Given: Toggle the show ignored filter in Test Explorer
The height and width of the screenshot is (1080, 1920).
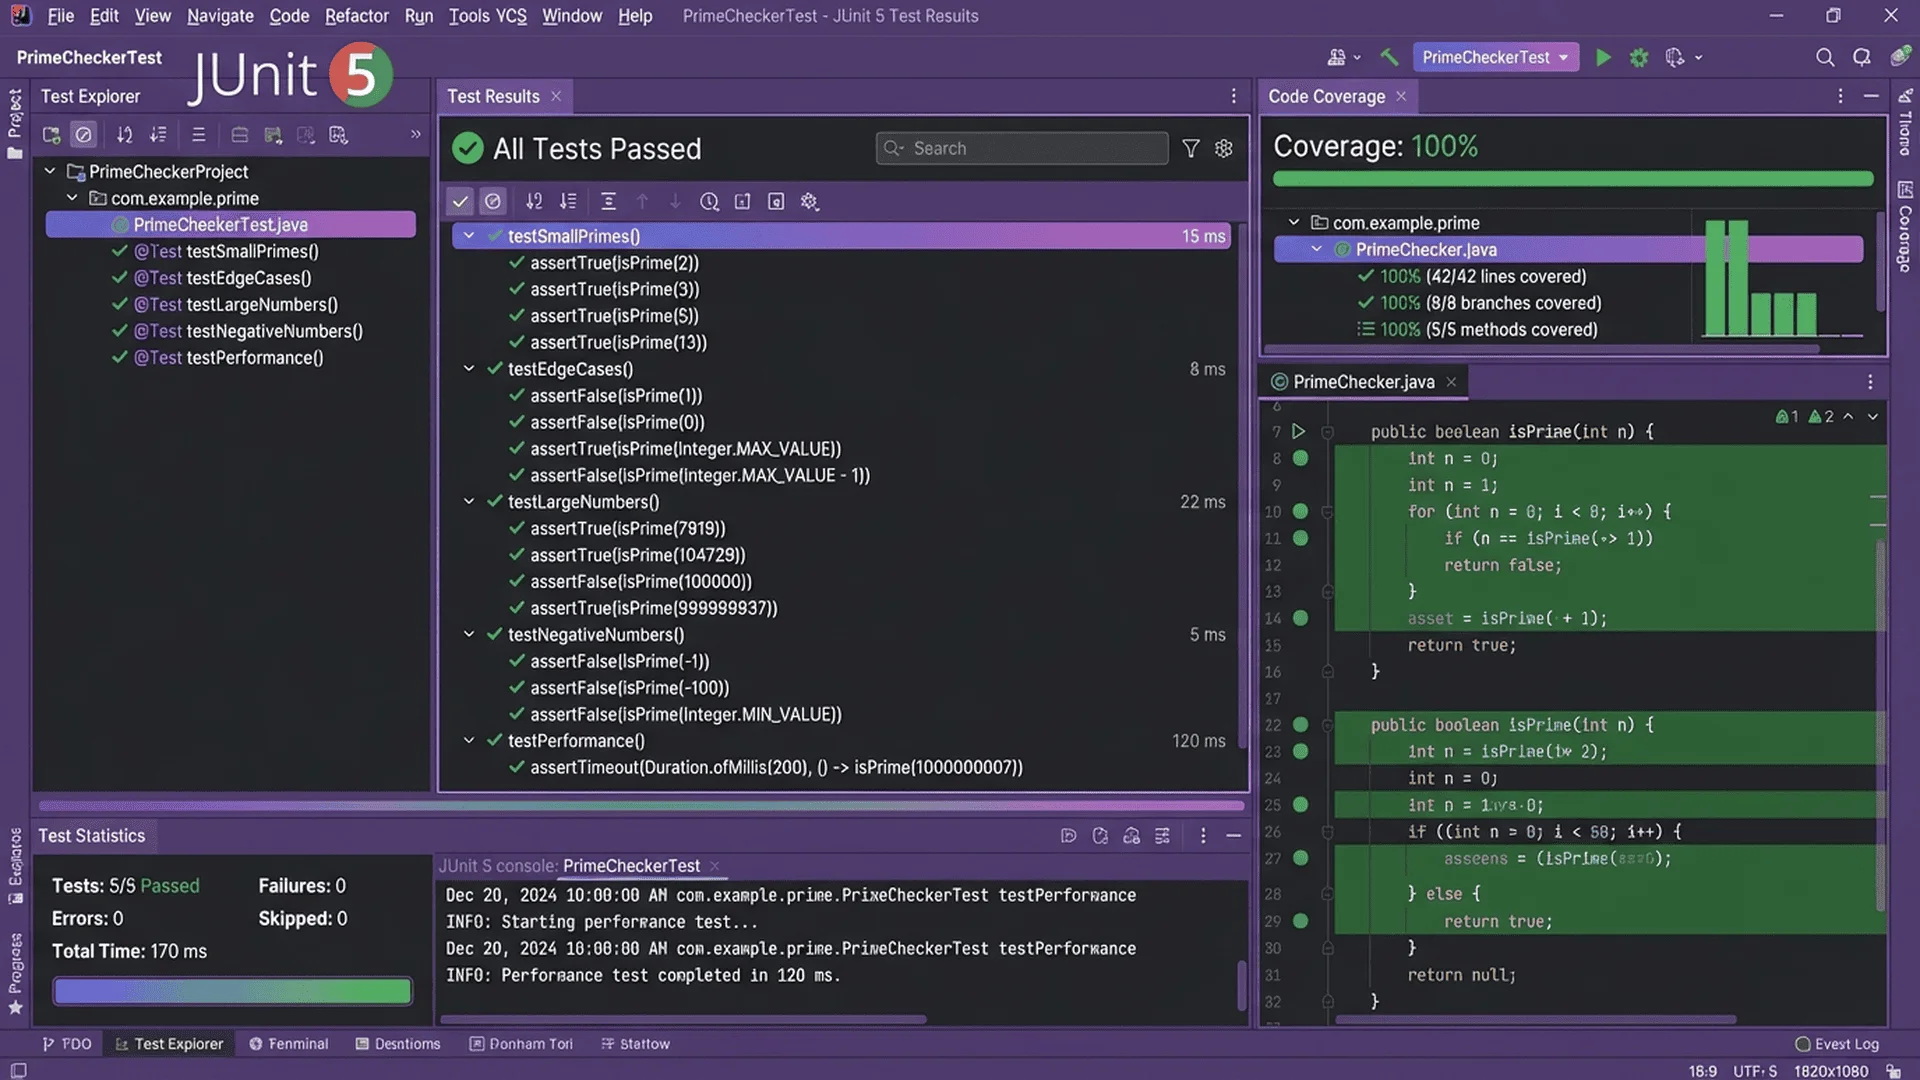Looking at the screenshot, I should point(84,135).
